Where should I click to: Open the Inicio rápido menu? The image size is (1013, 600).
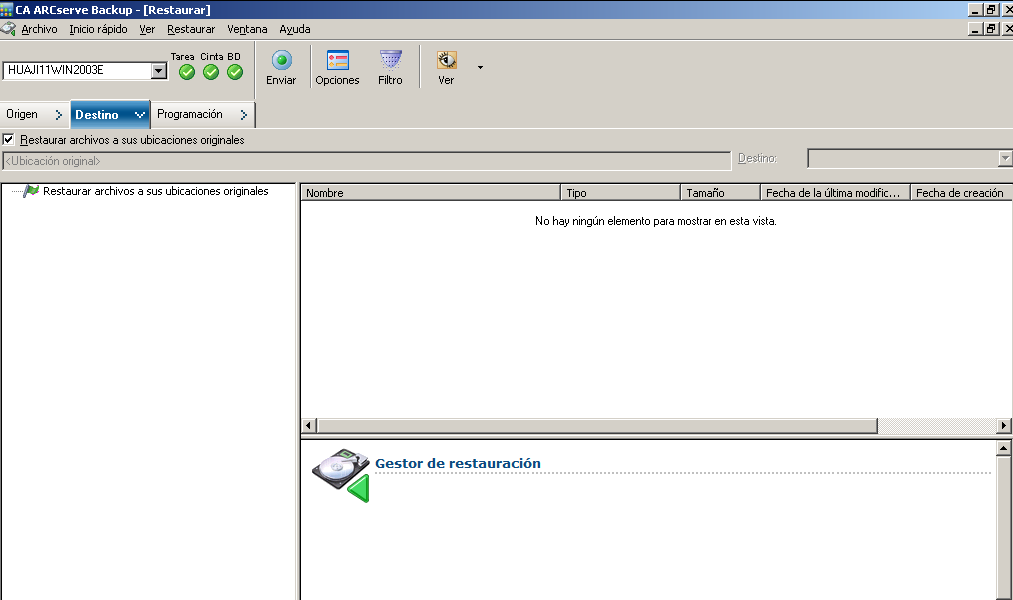coord(98,29)
